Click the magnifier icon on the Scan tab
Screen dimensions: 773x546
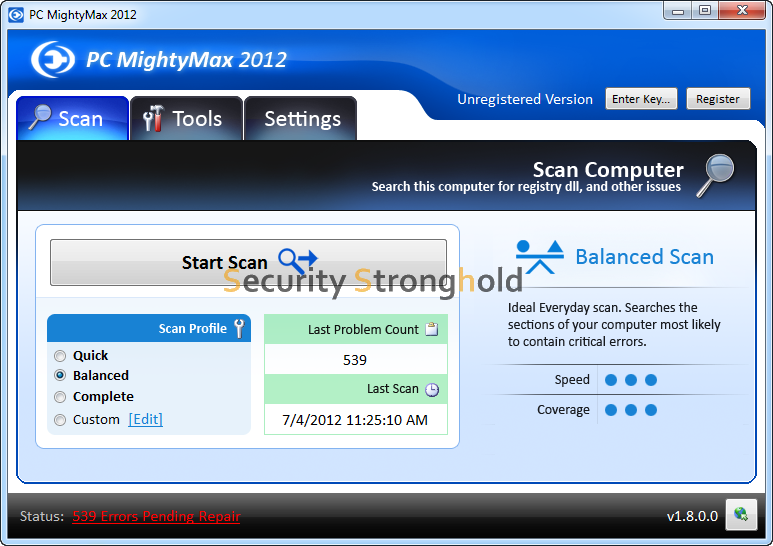pos(39,117)
